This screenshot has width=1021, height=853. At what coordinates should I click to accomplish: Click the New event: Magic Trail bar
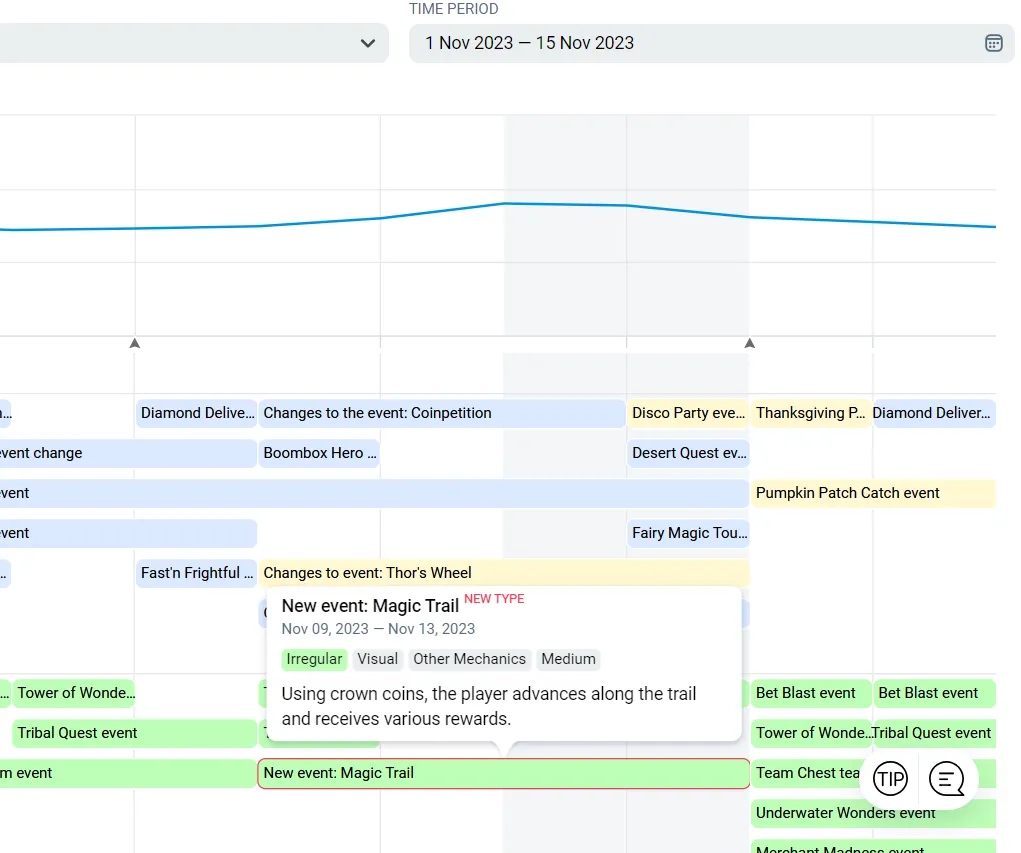(x=503, y=773)
